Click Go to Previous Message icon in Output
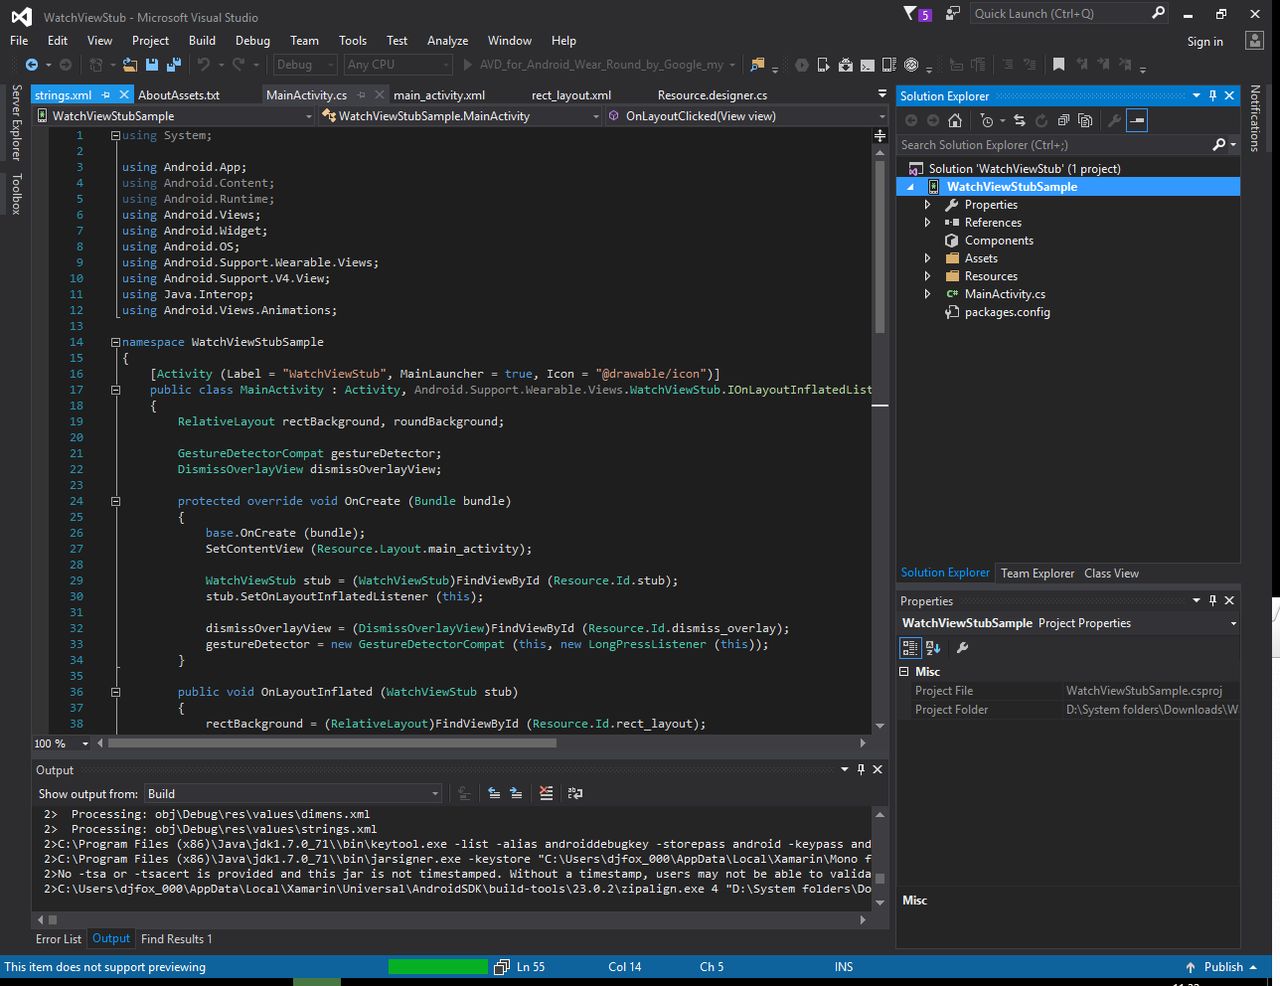The image size is (1280, 986). [494, 793]
